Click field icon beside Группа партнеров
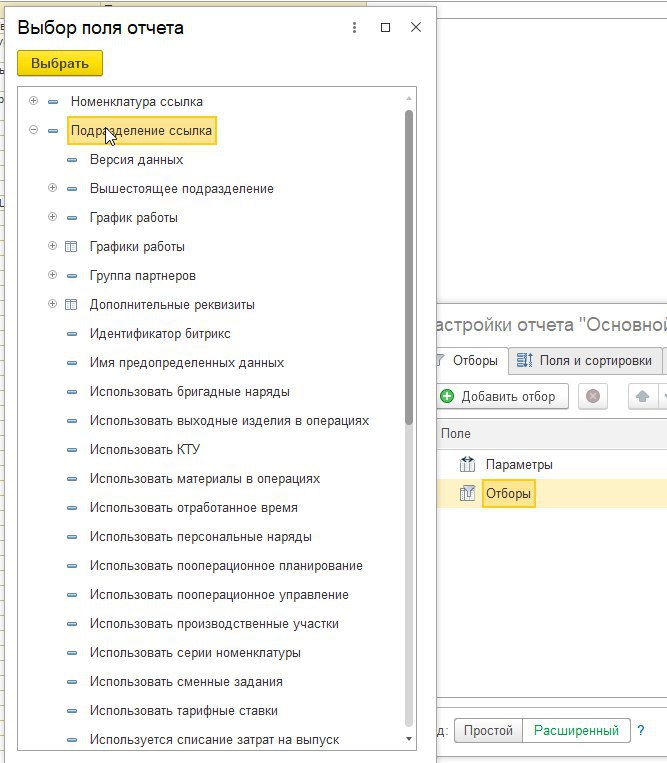 point(72,276)
